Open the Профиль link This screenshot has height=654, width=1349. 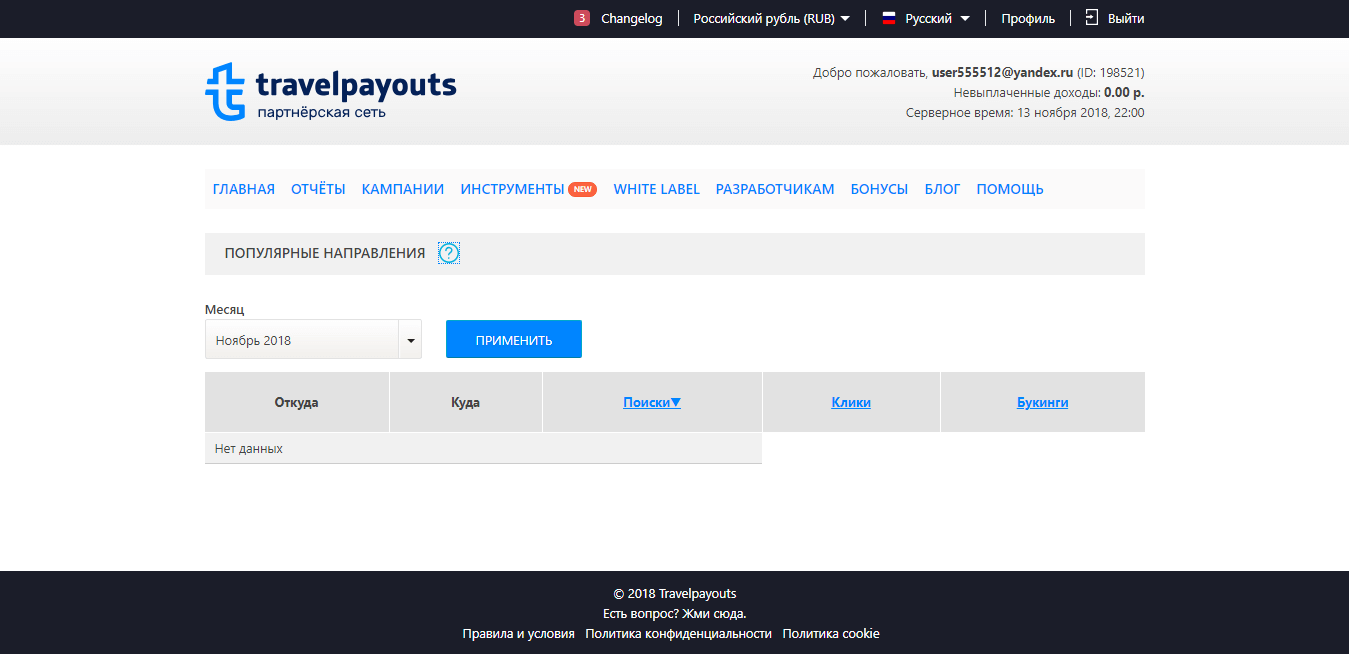click(x=1028, y=18)
